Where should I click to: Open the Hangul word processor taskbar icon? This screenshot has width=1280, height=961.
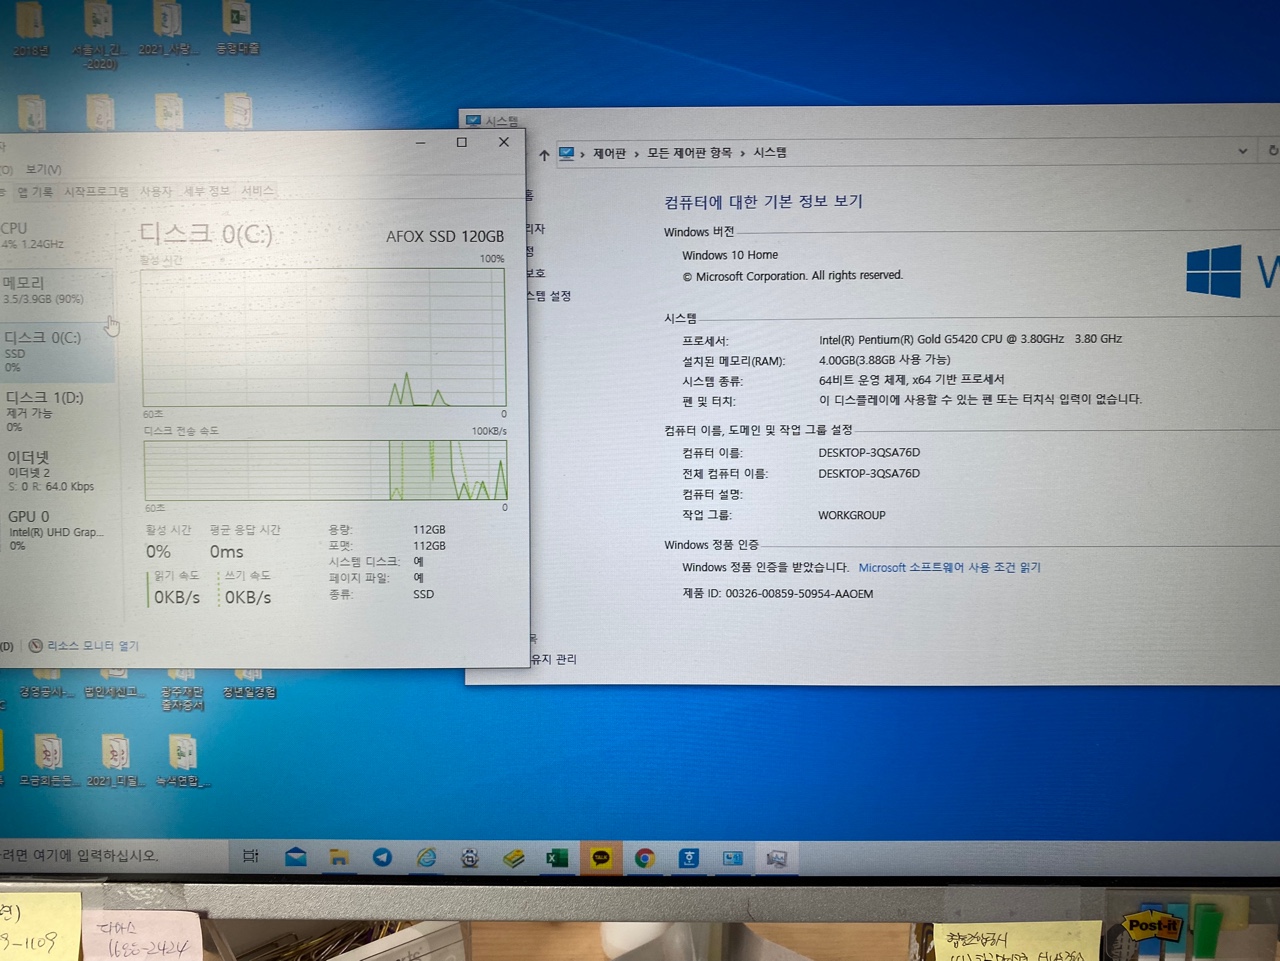689,858
